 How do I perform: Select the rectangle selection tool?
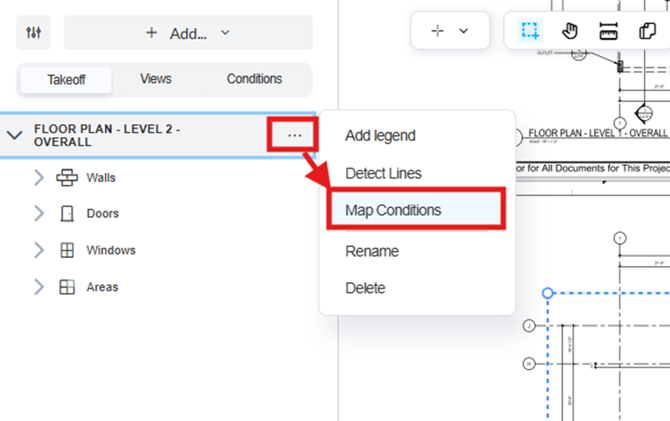pyautogui.click(x=529, y=31)
